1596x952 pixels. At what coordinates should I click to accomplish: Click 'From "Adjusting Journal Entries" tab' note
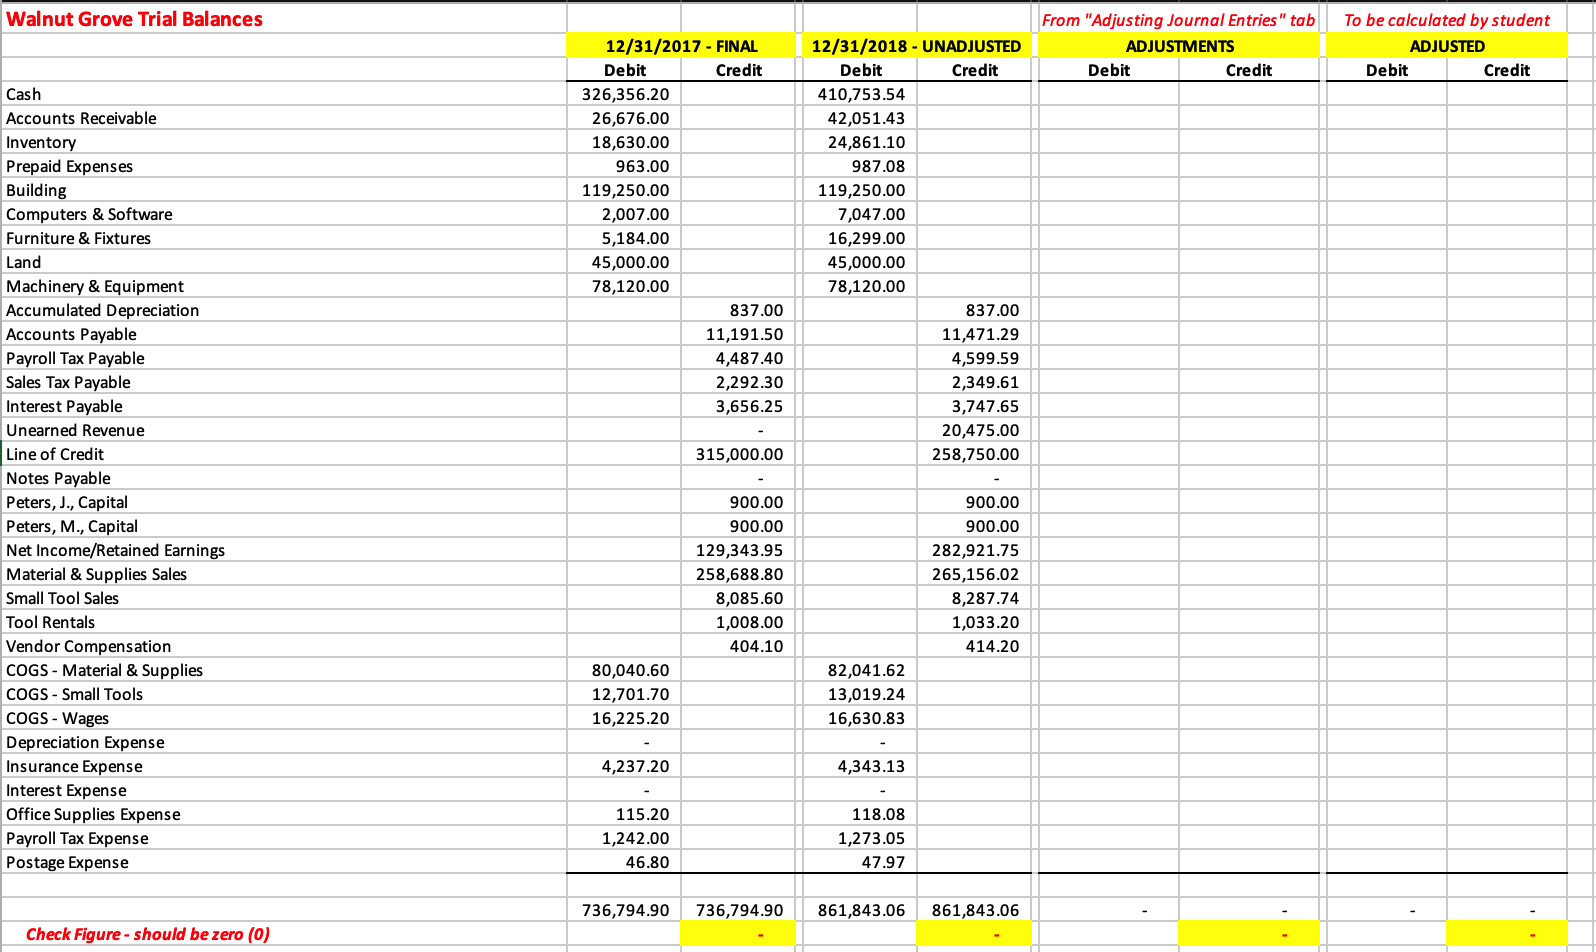(1178, 20)
